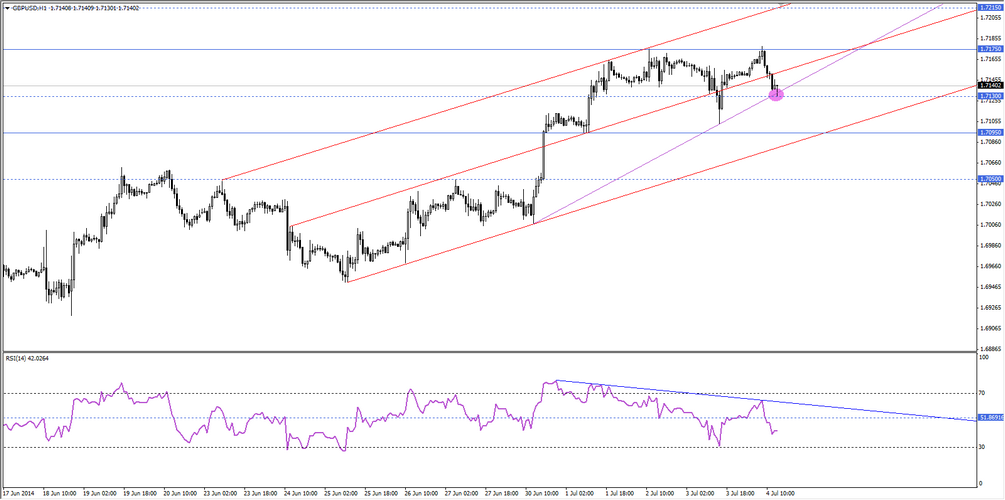1005x500 pixels.
Task: Click the 26 Jun 10:00 time label
Action: [419, 494]
